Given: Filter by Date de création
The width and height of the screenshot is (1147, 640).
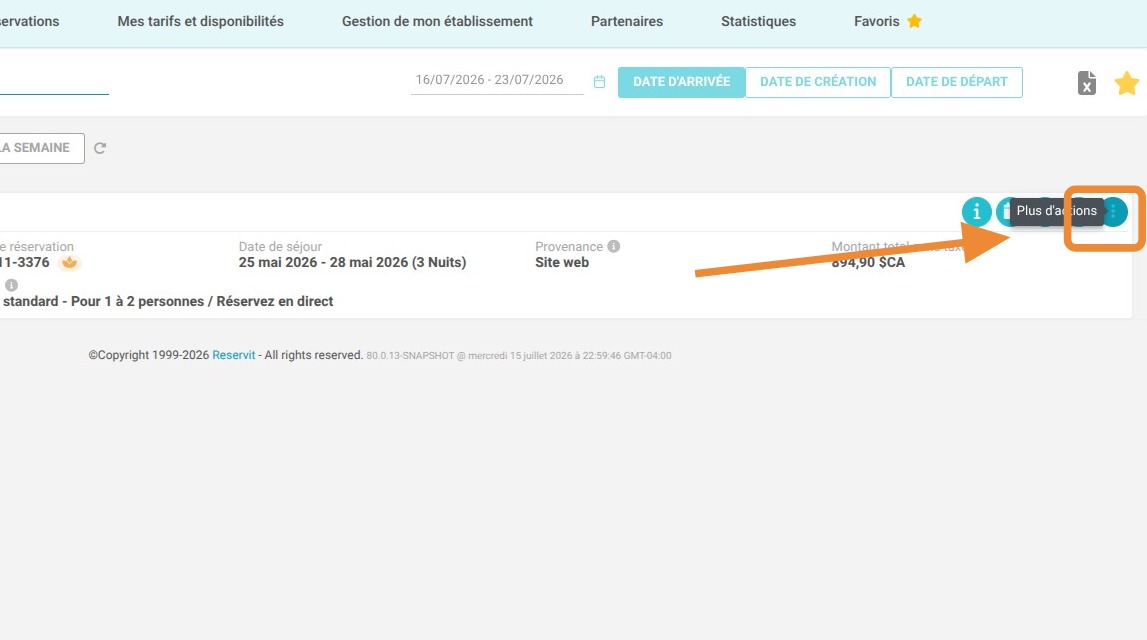Looking at the screenshot, I should [x=818, y=82].
